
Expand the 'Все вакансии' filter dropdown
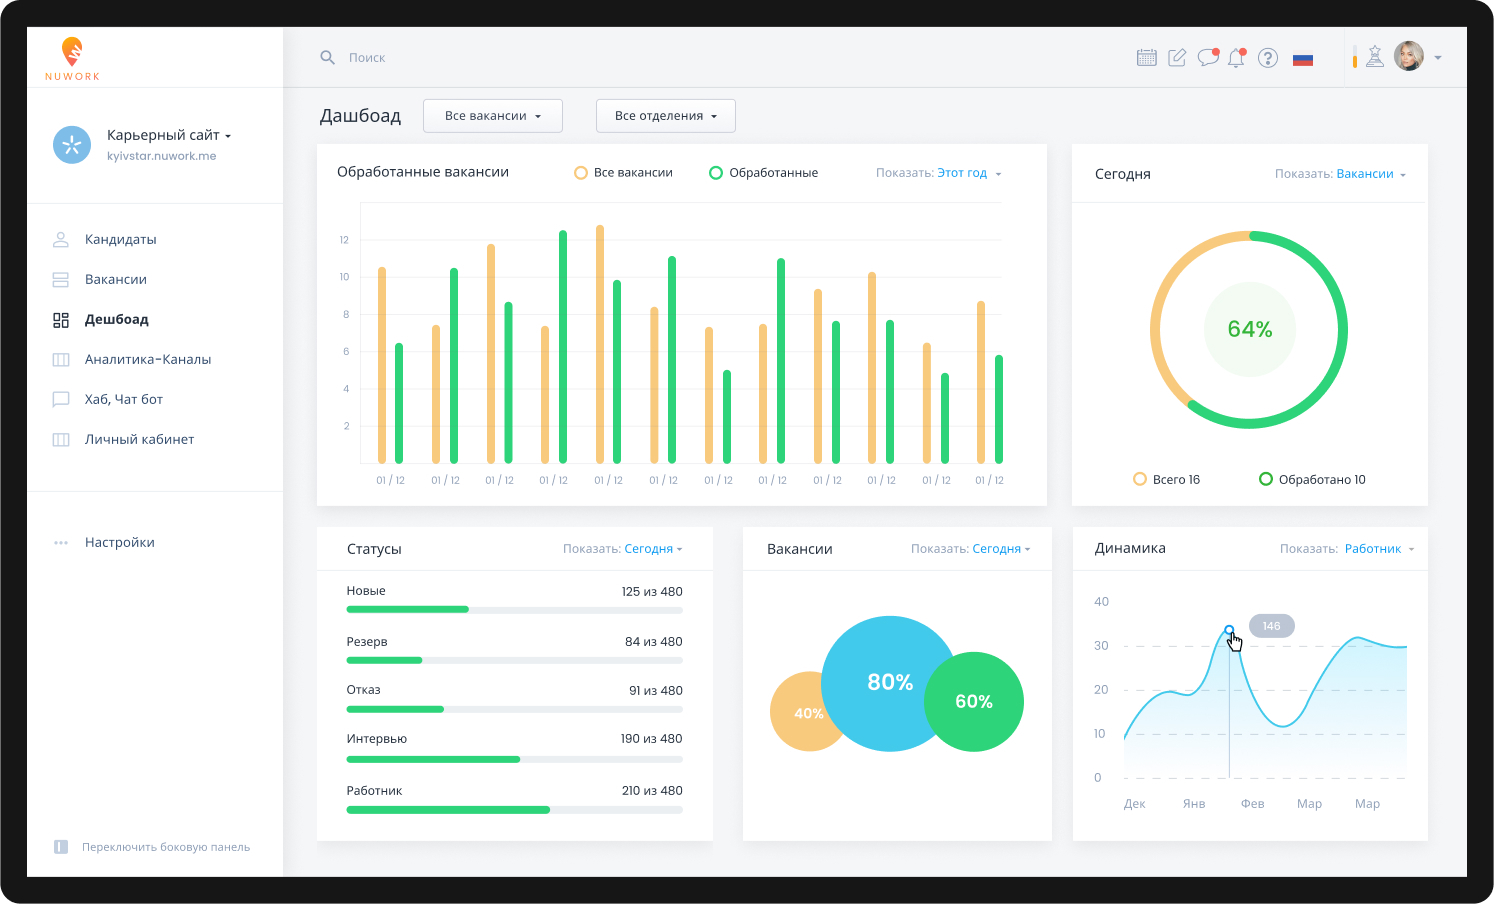(492, 116)
